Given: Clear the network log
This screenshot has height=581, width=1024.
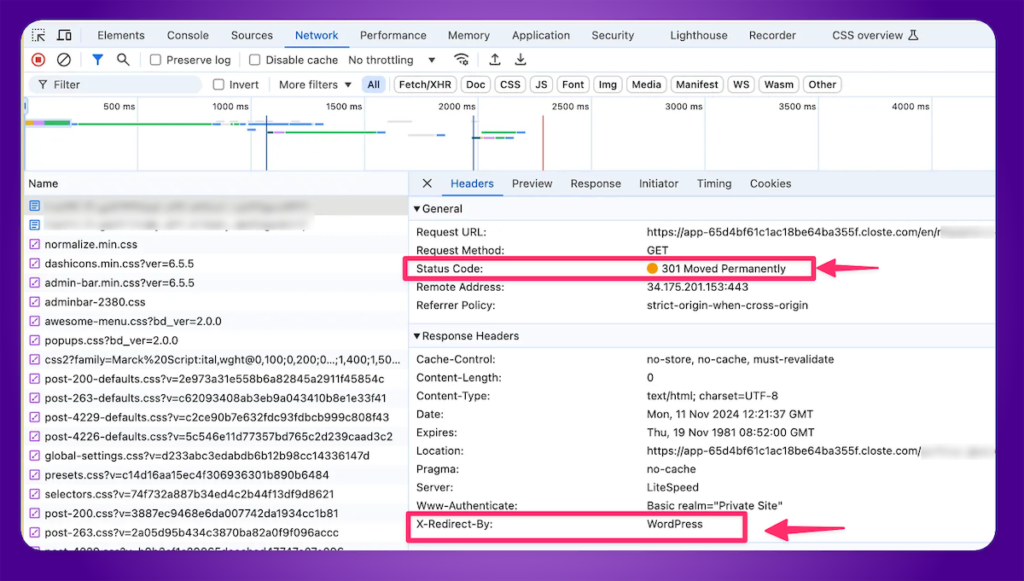Looking at the screenshot, I should coord(66,59).
